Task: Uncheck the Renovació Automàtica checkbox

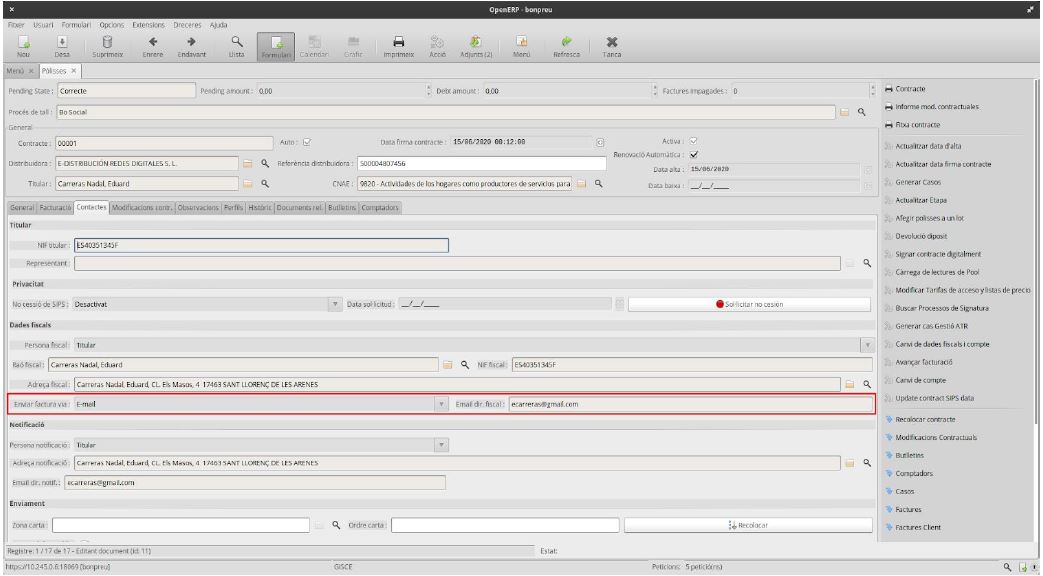Action: click(694, 155)
